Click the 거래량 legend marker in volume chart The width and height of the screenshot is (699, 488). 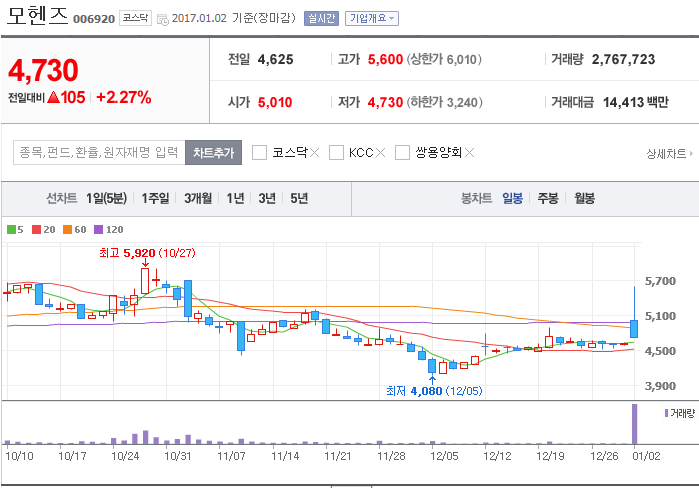click(666, 414)
